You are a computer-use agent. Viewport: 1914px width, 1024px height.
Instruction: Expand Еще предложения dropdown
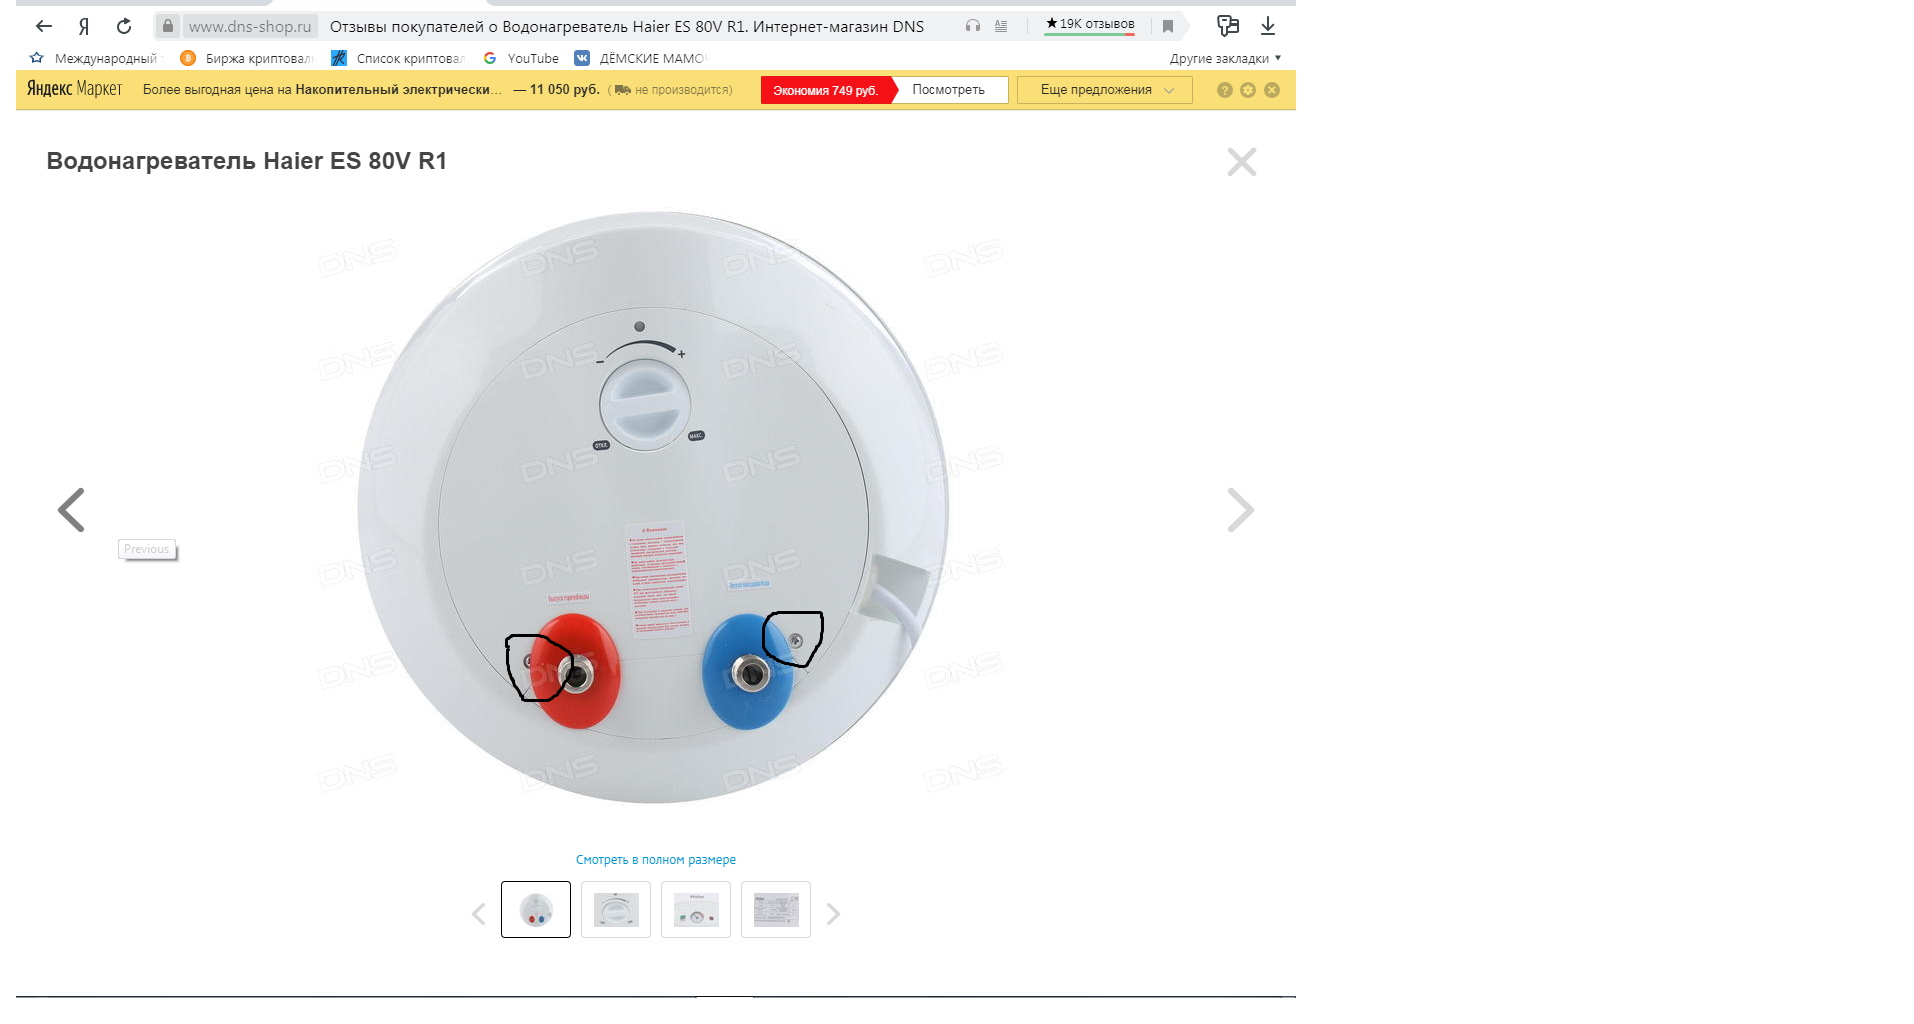coord(1105,90)
